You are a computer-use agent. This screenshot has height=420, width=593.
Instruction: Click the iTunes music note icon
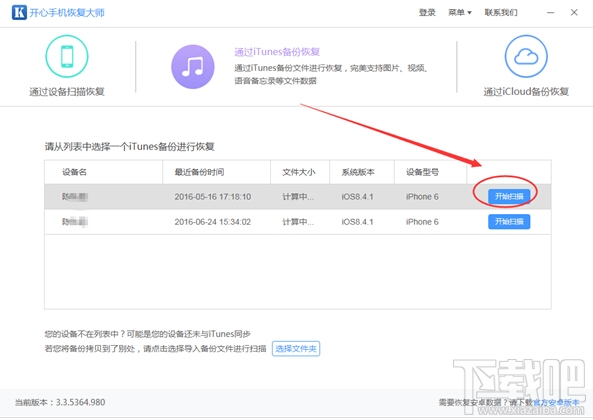click(x=193, y=67)
